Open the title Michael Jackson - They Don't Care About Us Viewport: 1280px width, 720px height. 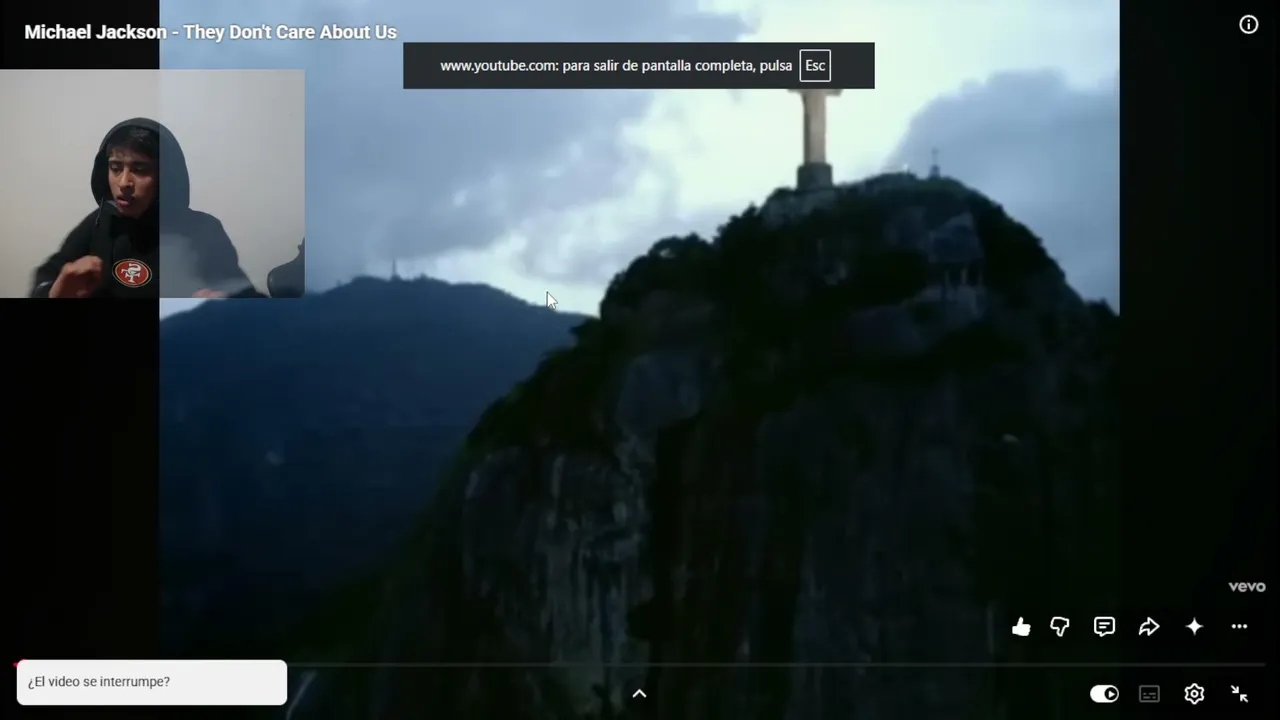tap(211, 32)
